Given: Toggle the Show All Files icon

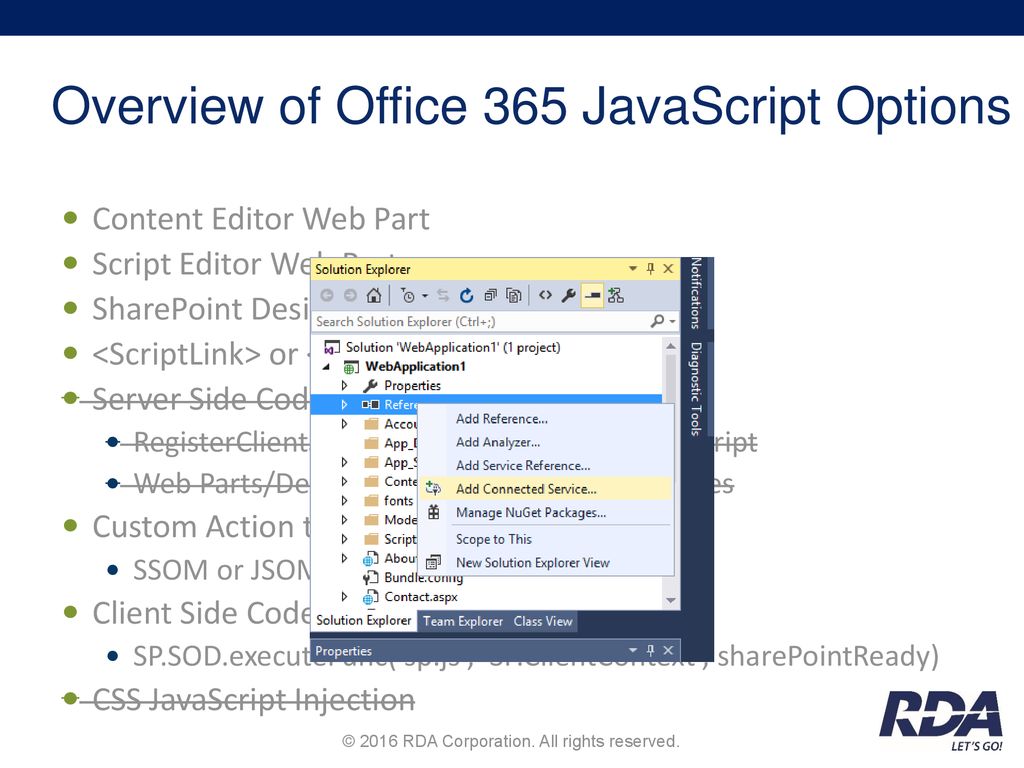Looking at the screenshot, I should click(514, 296).
